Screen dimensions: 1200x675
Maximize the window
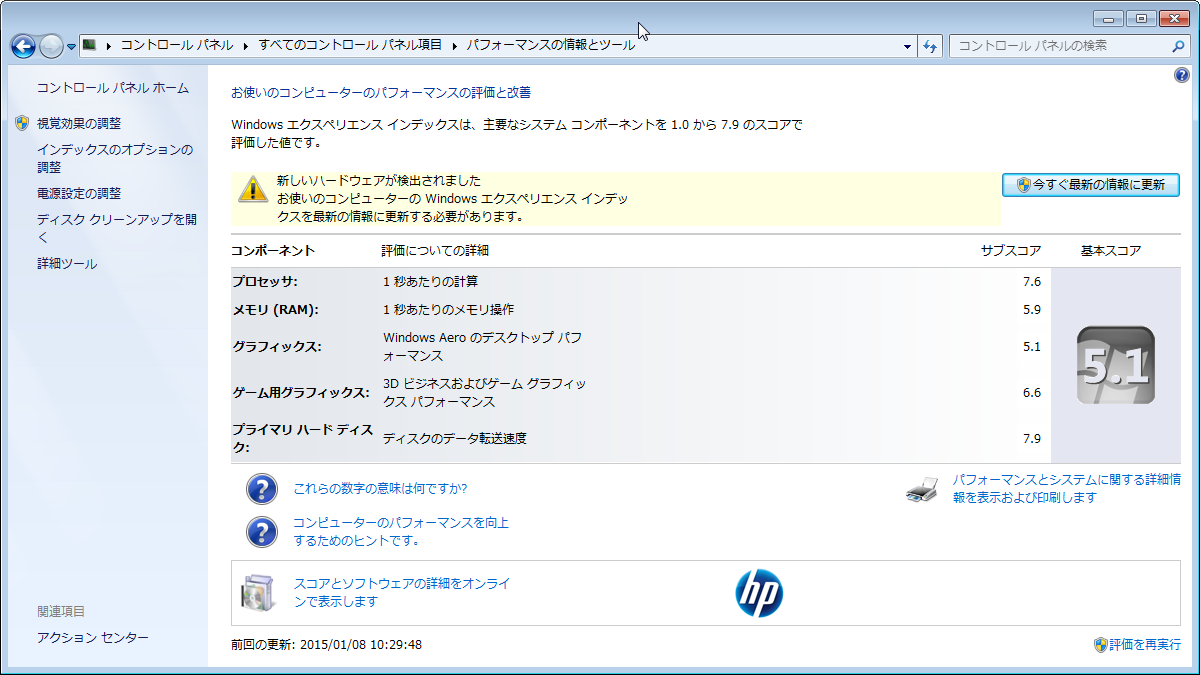click(1139, 18)
